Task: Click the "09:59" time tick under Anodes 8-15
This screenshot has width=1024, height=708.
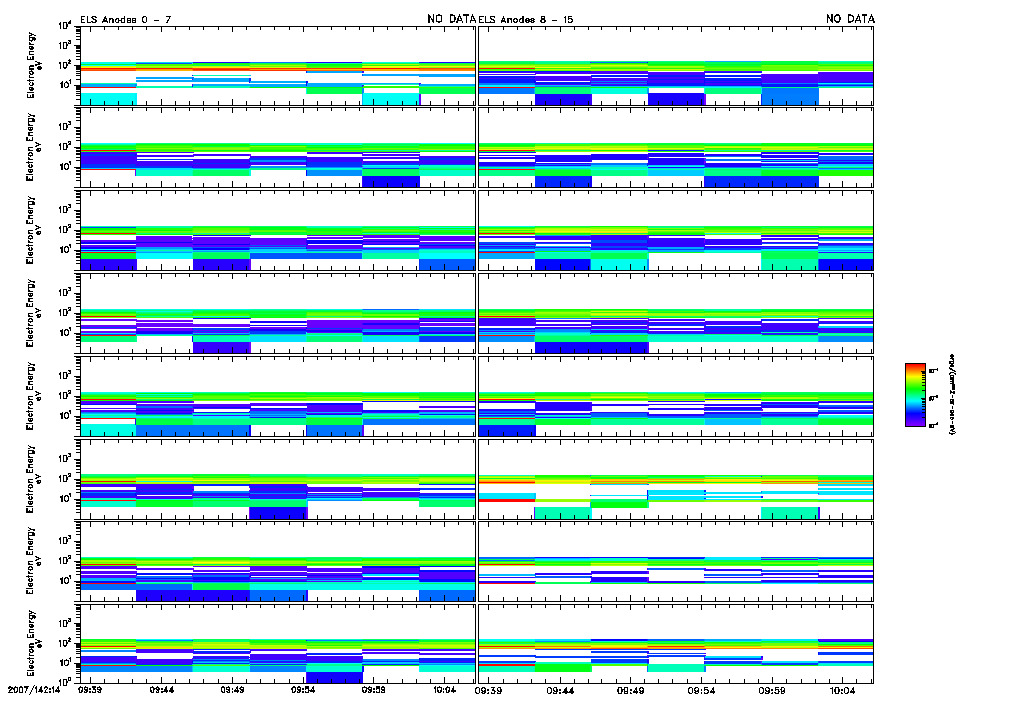Action: point(773,690)
